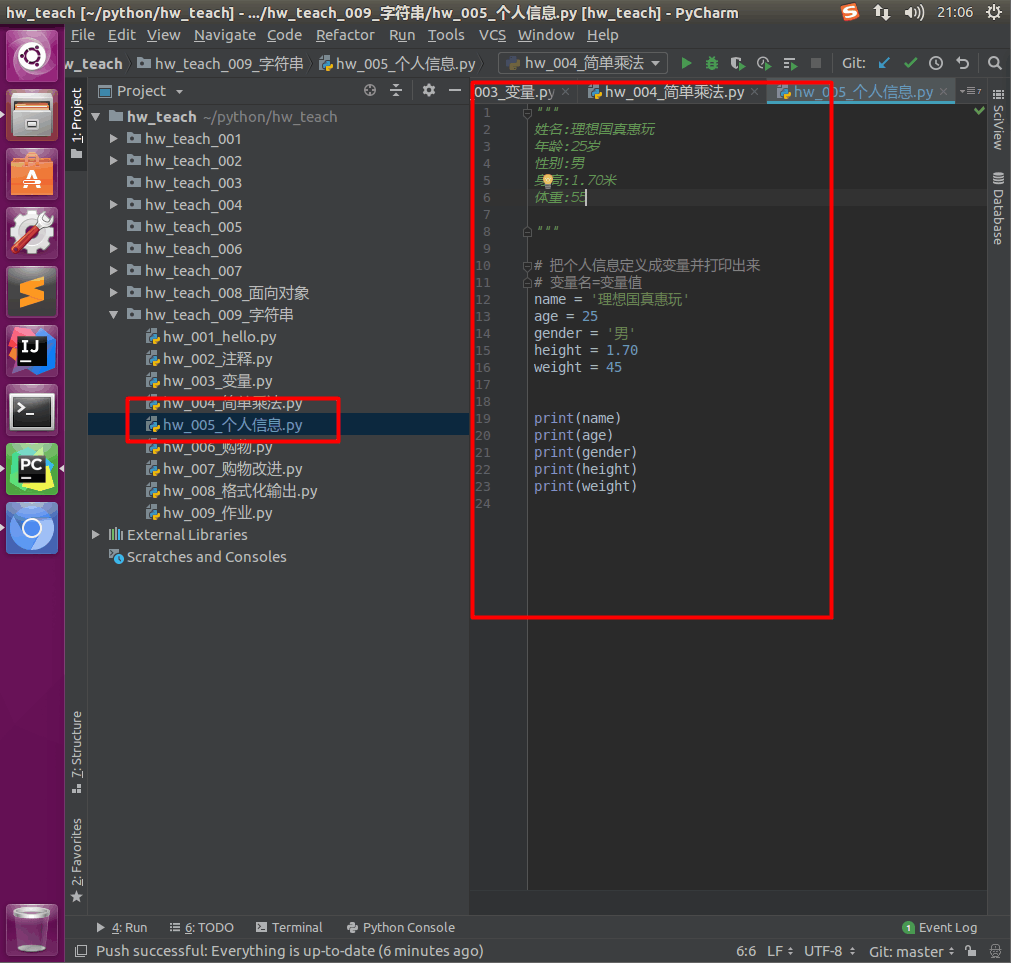
Task: Open the Event Log
Action: pyautogui.click(x=940, y=928)
